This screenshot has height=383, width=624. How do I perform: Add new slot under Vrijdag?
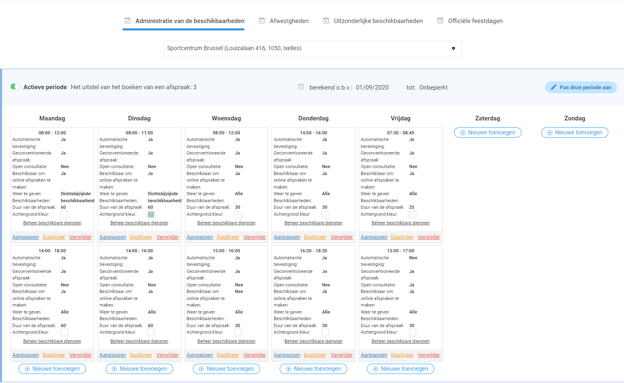[x=400, y=369]
